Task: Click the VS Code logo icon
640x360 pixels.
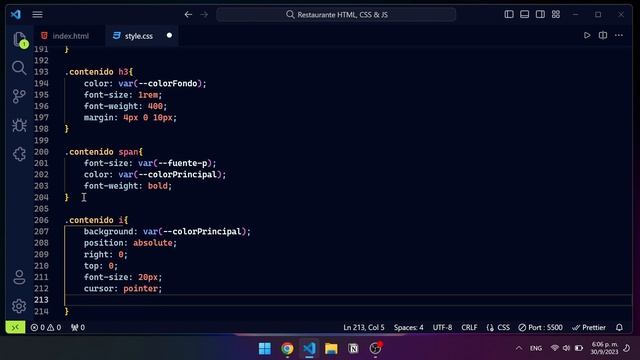Action: 16,15
